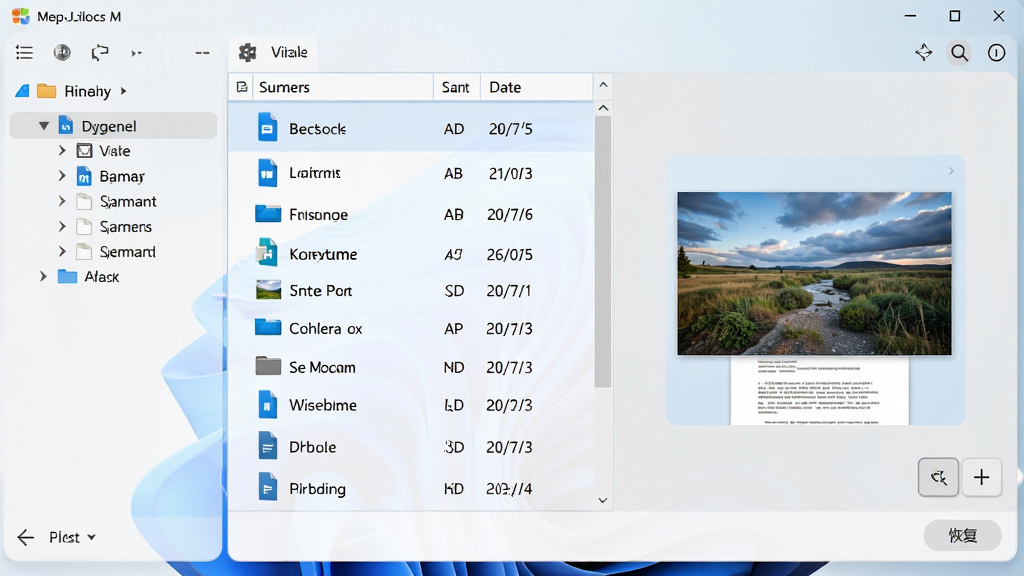The height and width of the screenshot is (576, 1024).
Task: Click the plus add button
Action: tap(981, 477)
